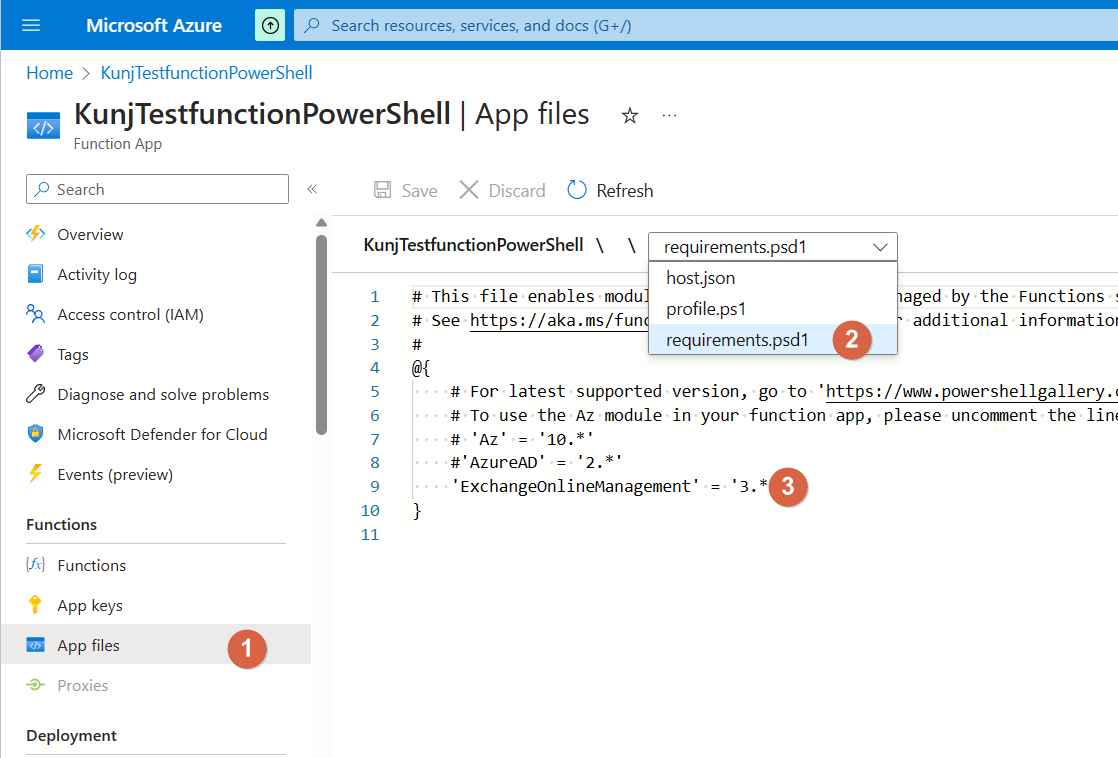Click the Refresh icon in toolbar

[x=577, y=190]
